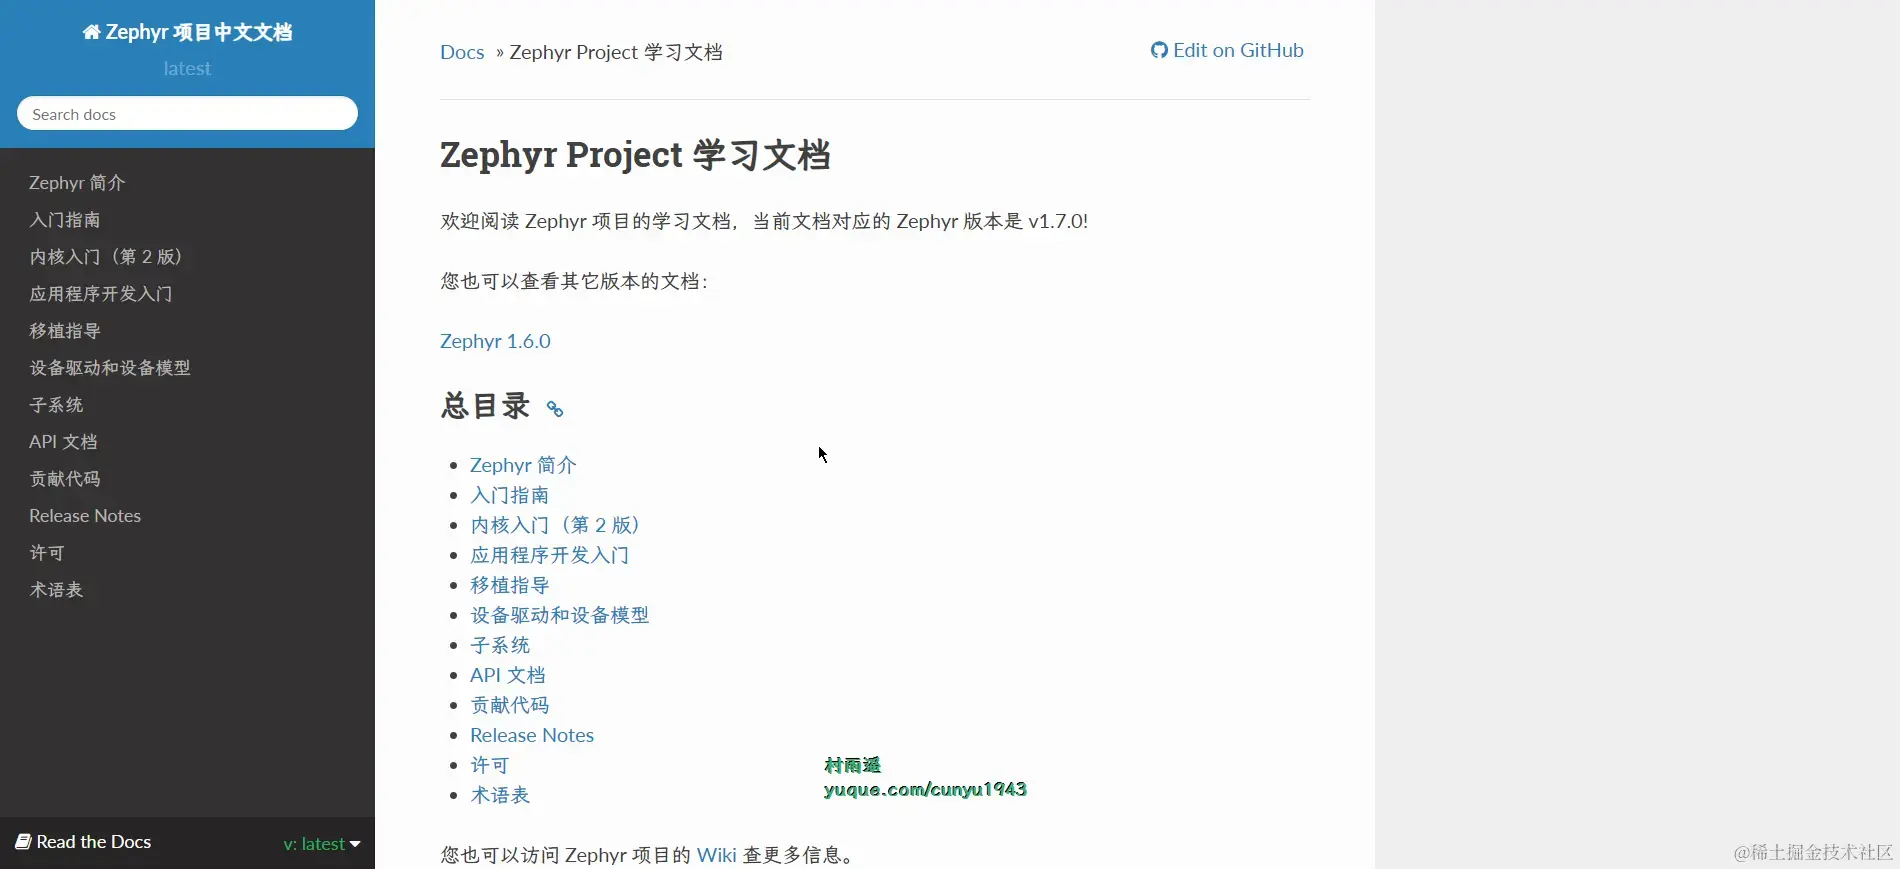Click the Read the Docs label in footer

click(94, 842)
